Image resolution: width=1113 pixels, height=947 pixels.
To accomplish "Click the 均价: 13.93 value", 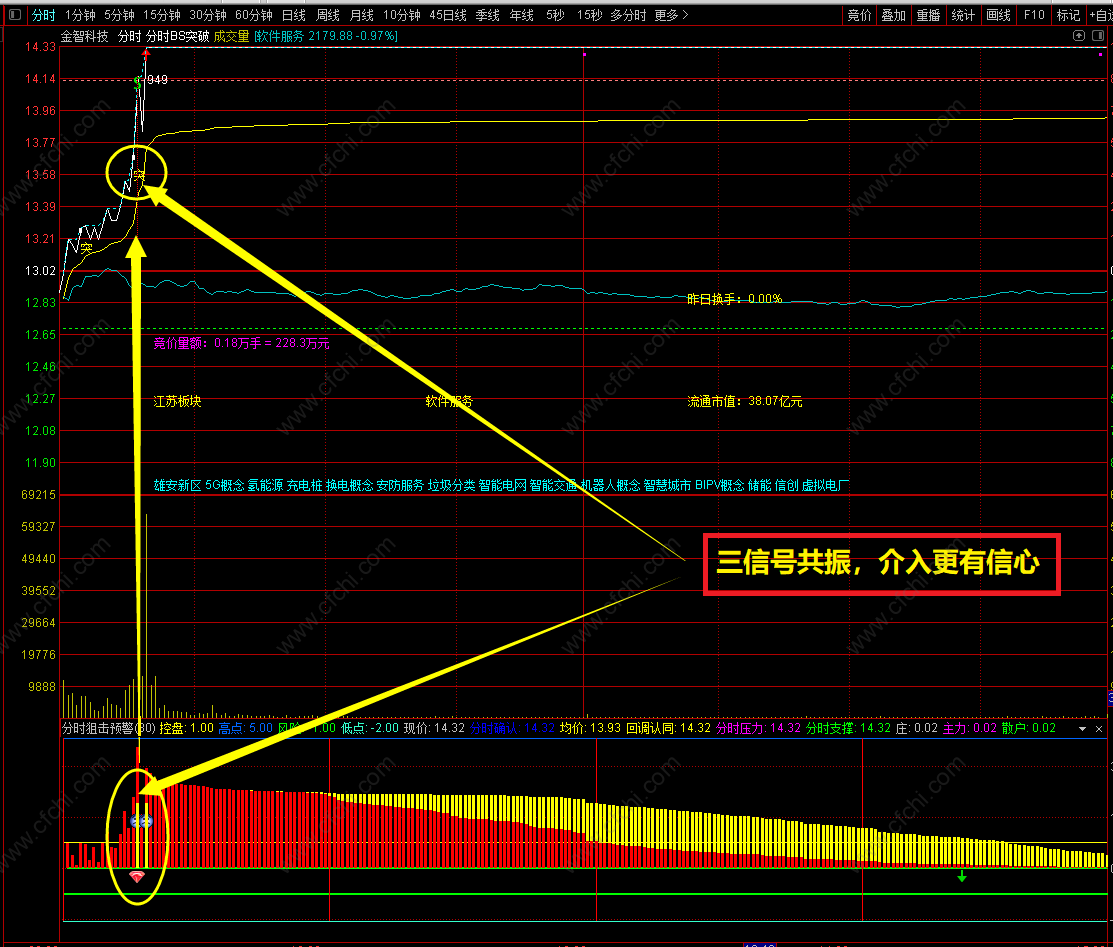I will point(590,728).
